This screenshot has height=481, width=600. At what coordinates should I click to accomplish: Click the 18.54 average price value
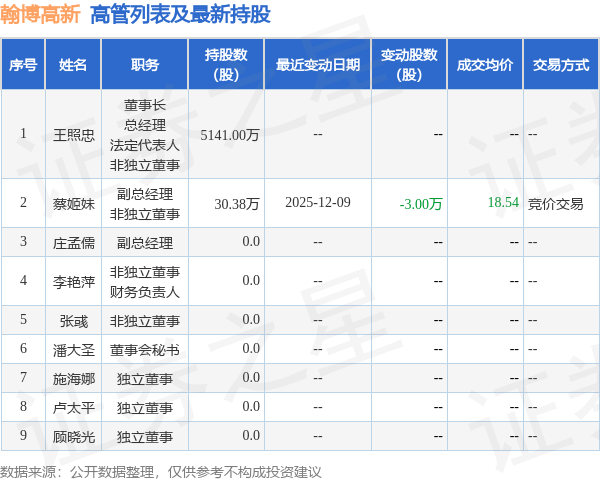503,203
